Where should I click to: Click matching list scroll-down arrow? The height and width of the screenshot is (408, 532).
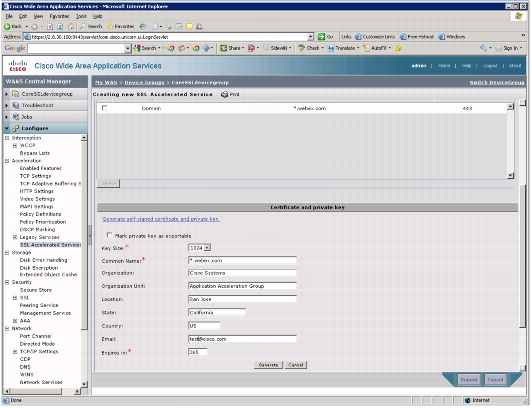511,176
